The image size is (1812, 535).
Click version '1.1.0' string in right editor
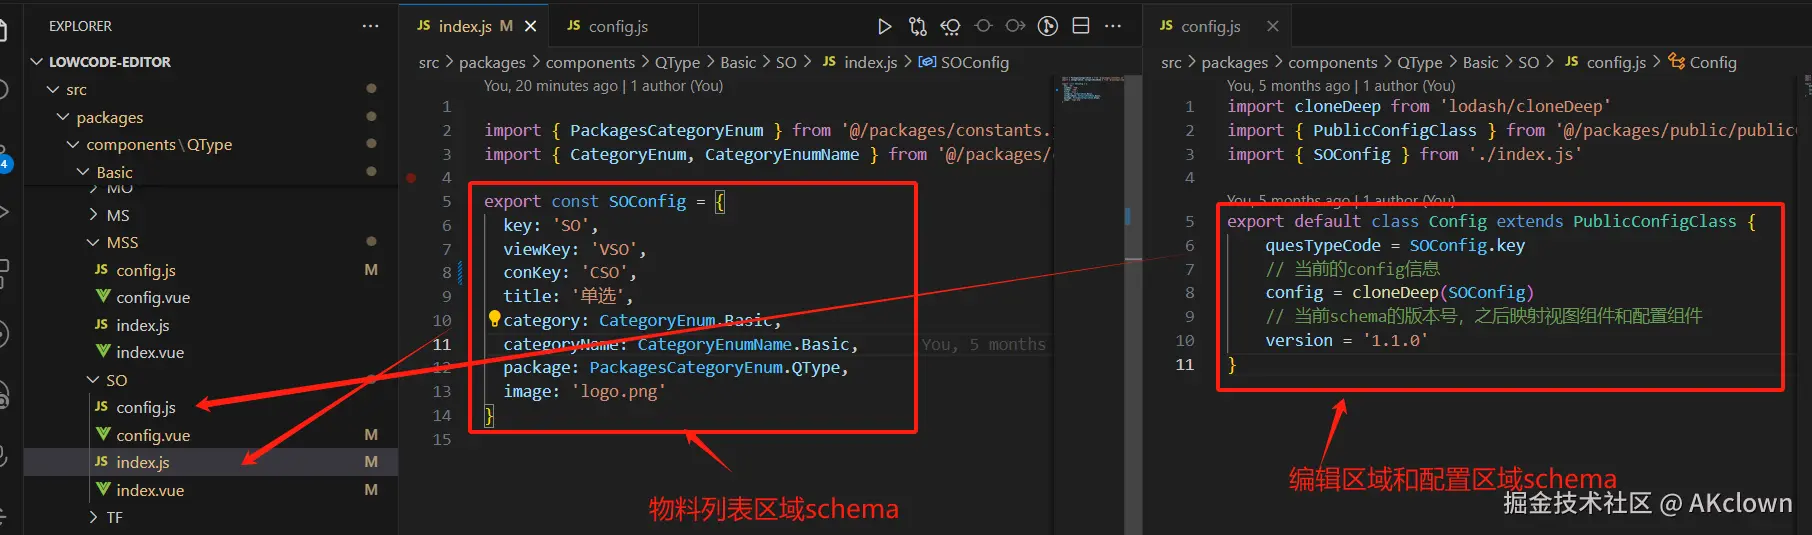coord(1395,340)
